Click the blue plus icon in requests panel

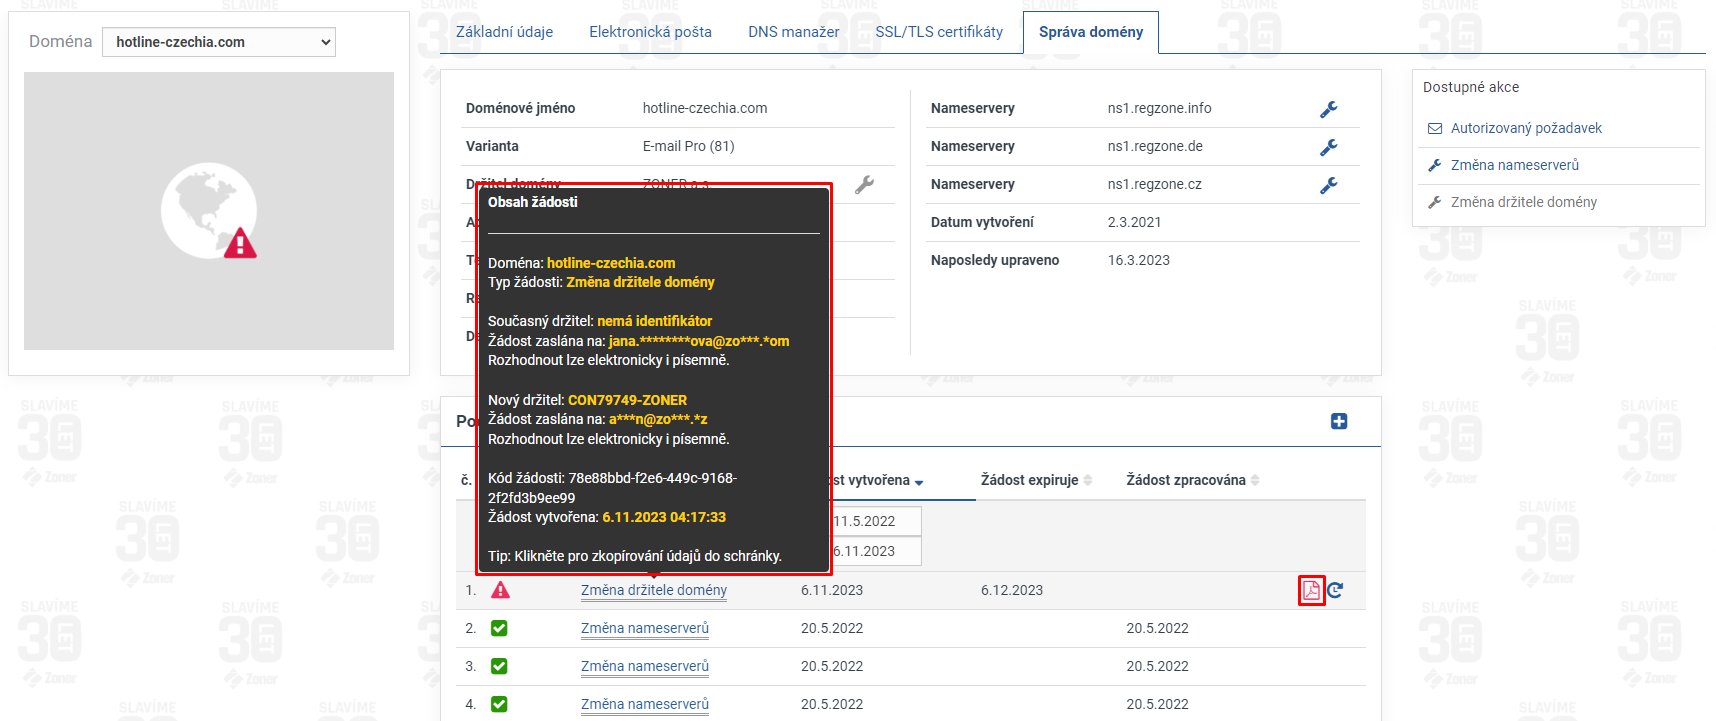(1339, 422)
